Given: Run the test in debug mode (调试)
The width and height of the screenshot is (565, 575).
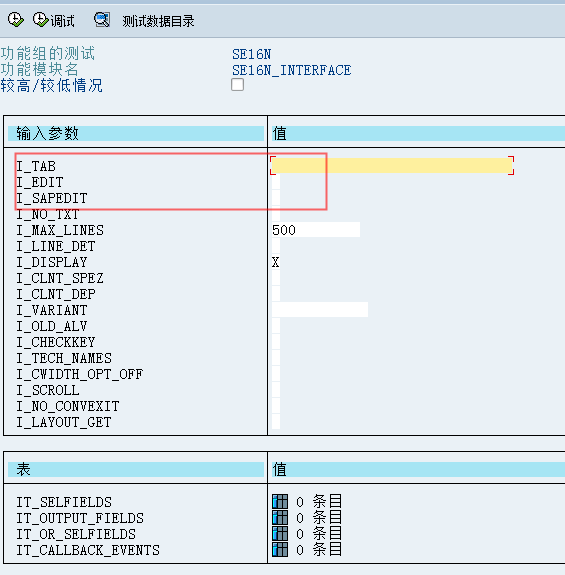Looking at the screenshot, I should pyautogui.click(x=54, y=21).
